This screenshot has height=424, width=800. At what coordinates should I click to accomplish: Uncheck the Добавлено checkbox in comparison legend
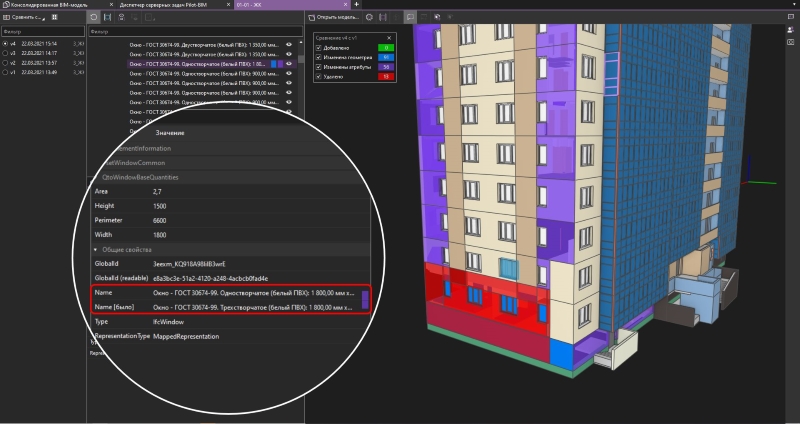(x=319, y=47)
